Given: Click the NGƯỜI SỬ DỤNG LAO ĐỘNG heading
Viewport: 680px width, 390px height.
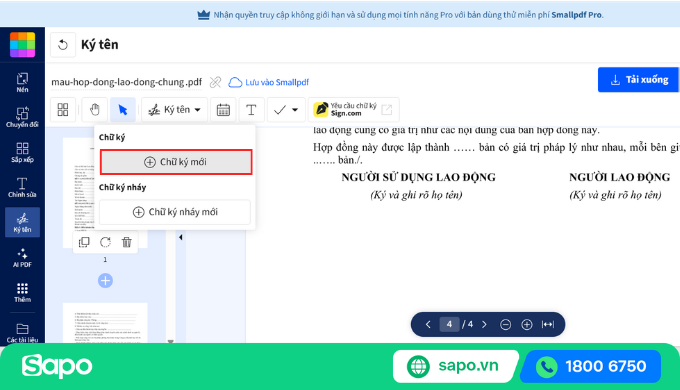Looking at the screenshot, I should (418, 177).
